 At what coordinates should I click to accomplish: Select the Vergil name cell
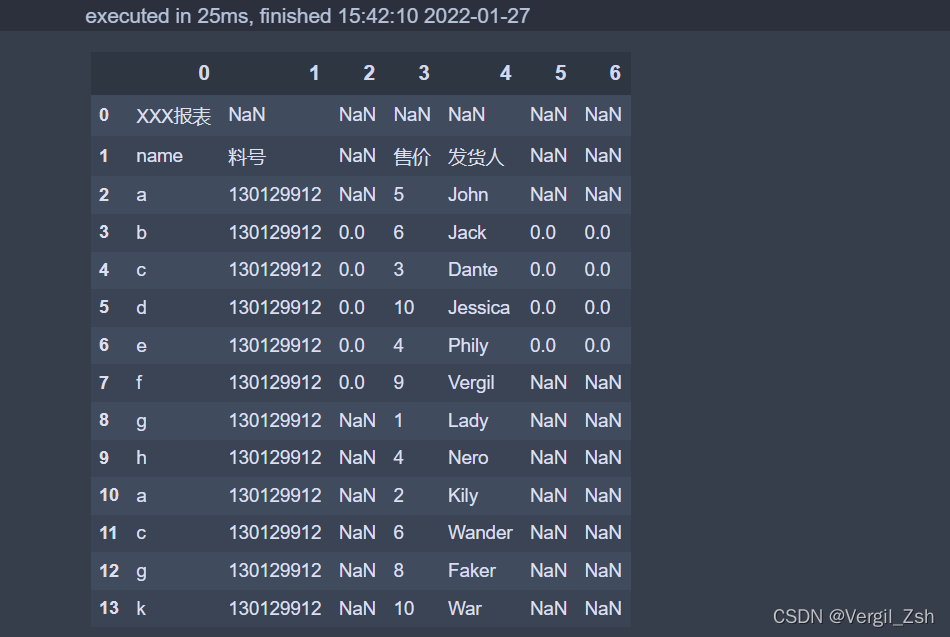471,383
